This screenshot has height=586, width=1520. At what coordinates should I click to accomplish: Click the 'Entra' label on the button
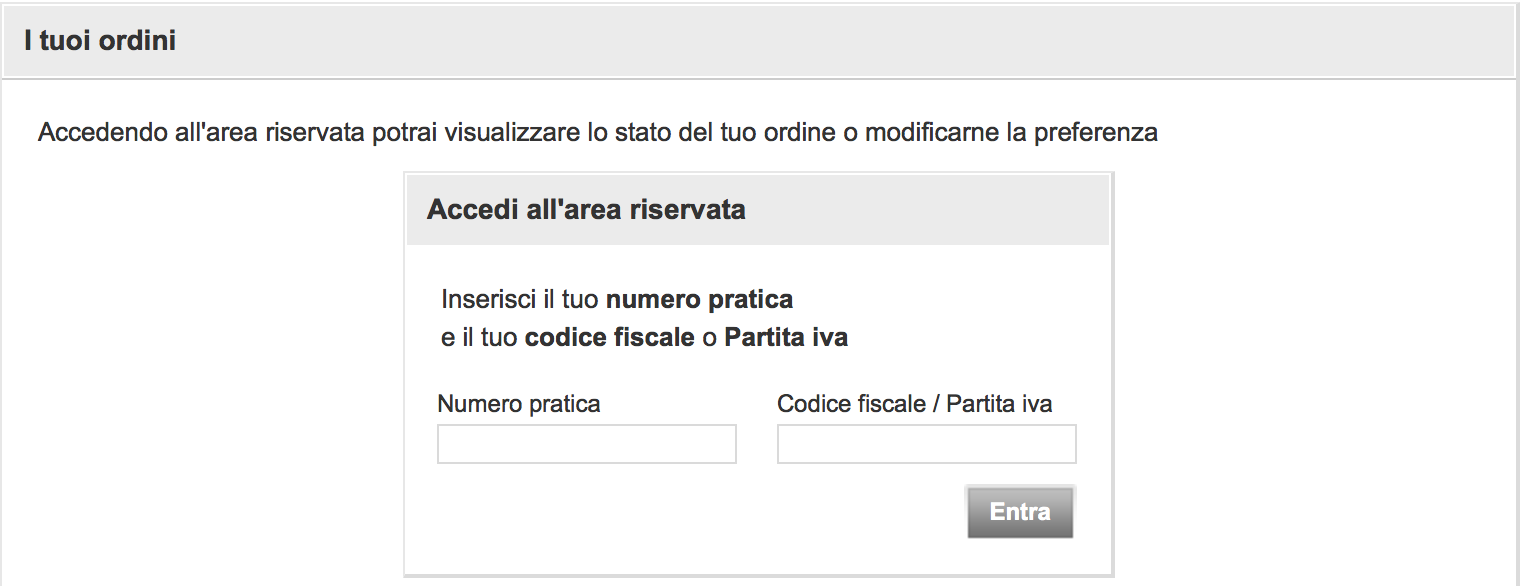pos(1020,511)
